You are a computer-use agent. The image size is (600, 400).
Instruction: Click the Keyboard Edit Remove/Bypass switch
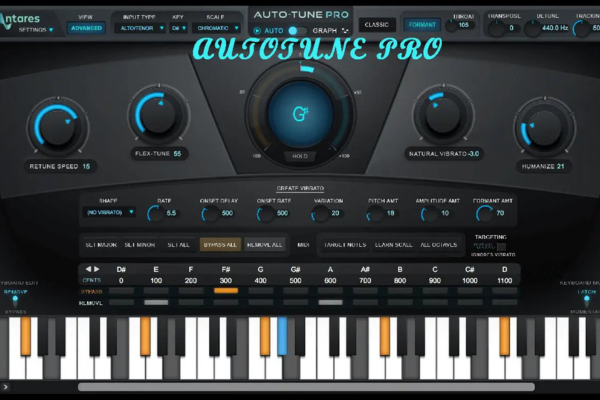(x=15, y=301)
